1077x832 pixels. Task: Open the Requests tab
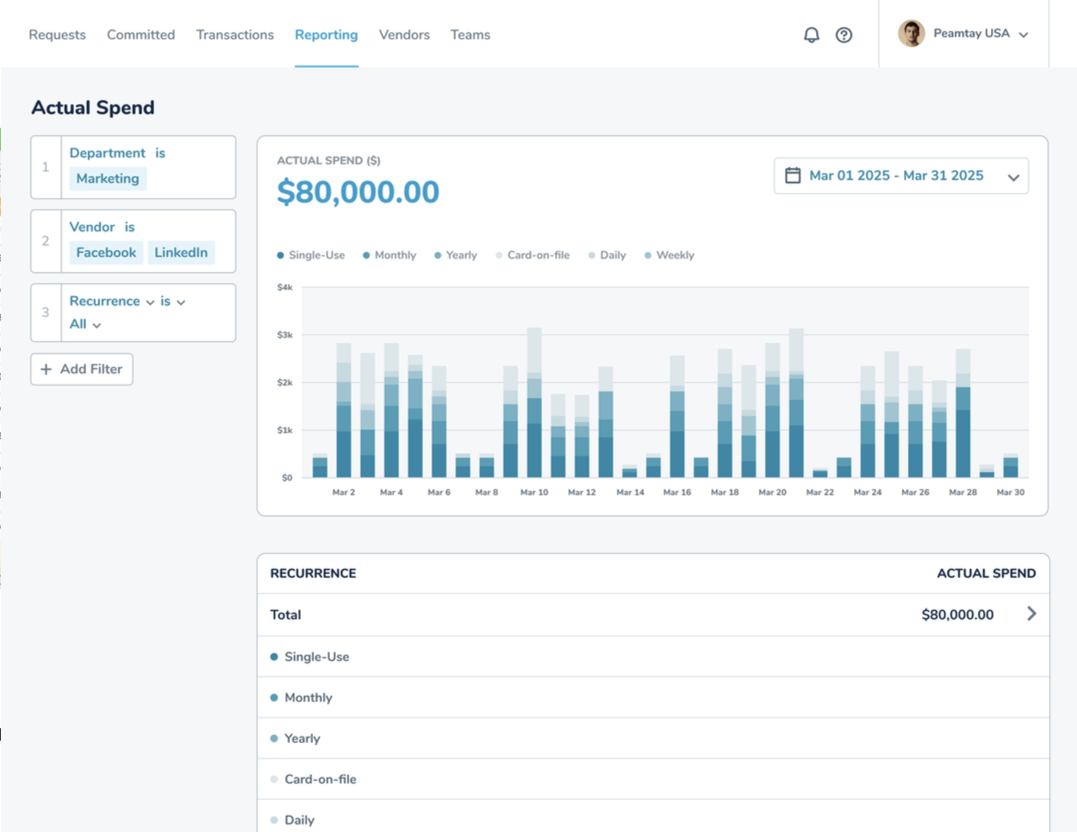coord(57,34)
